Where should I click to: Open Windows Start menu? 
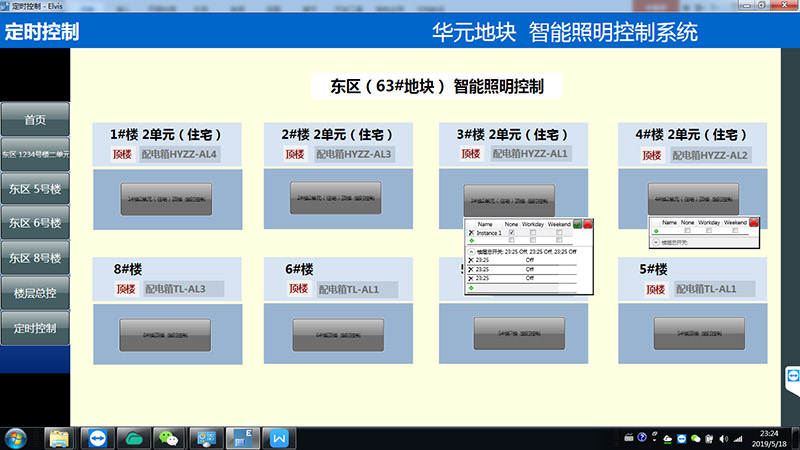pos(16,438)
